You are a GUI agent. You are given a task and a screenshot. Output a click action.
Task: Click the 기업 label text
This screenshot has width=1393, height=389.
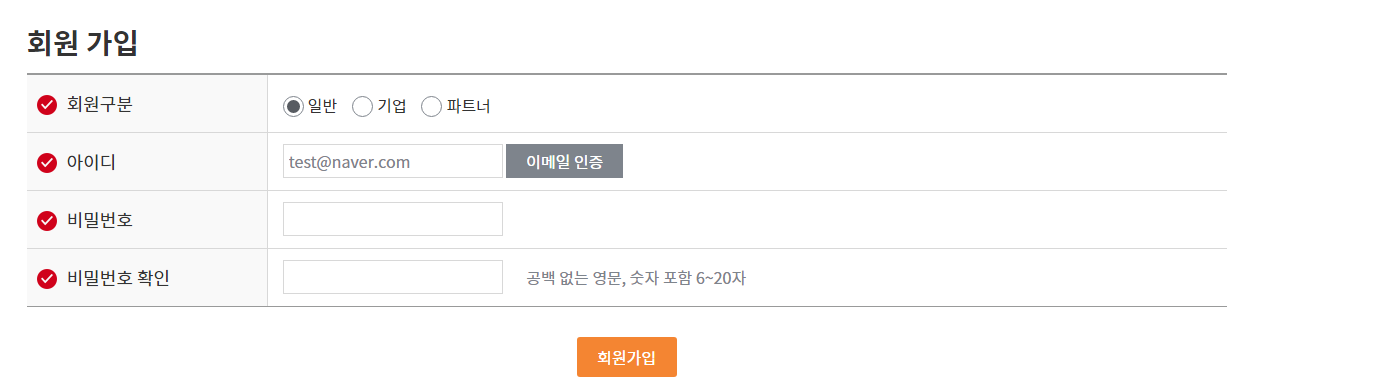coord(392,106)
